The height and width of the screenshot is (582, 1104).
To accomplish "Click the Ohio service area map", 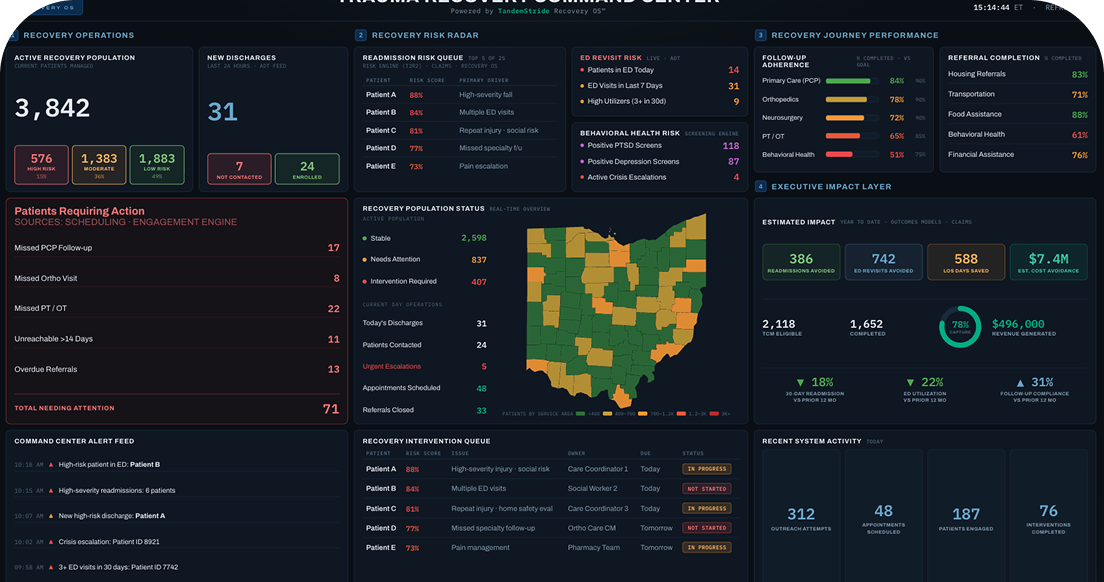I will 616,310.
